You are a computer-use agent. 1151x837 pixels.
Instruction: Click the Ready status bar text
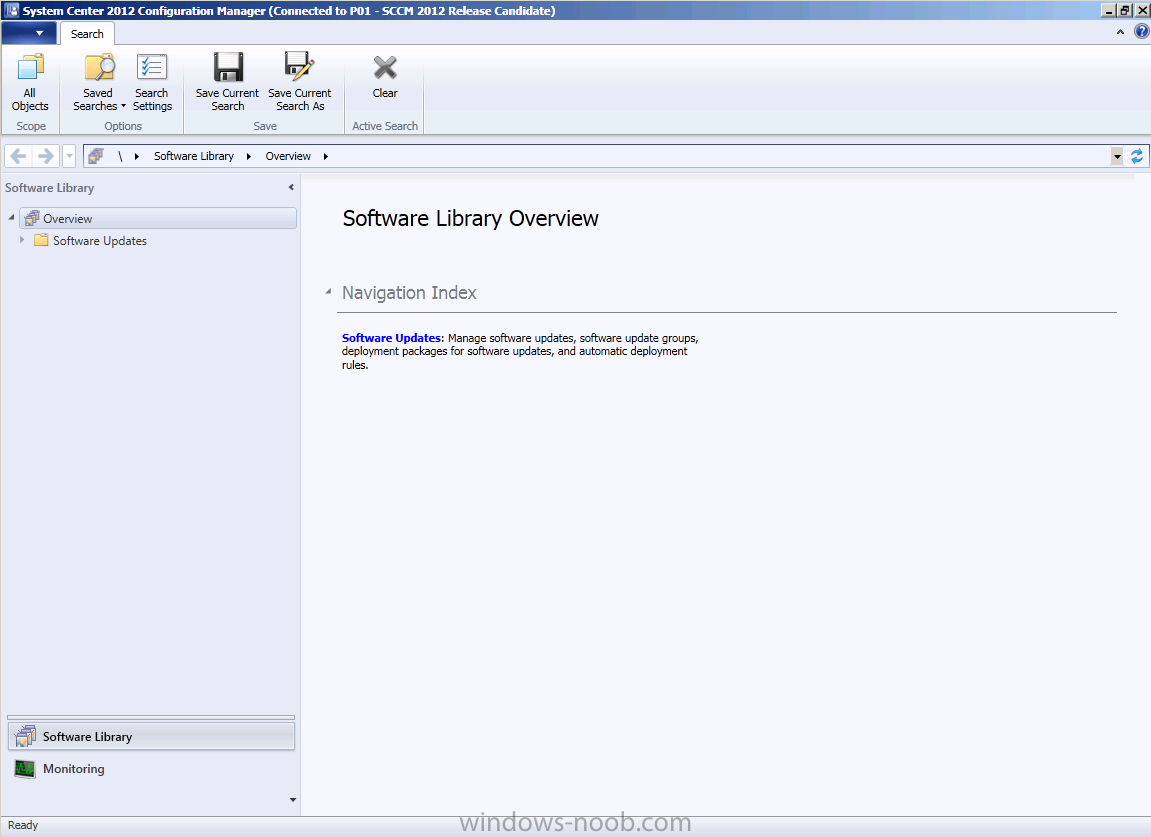(23, 825)
